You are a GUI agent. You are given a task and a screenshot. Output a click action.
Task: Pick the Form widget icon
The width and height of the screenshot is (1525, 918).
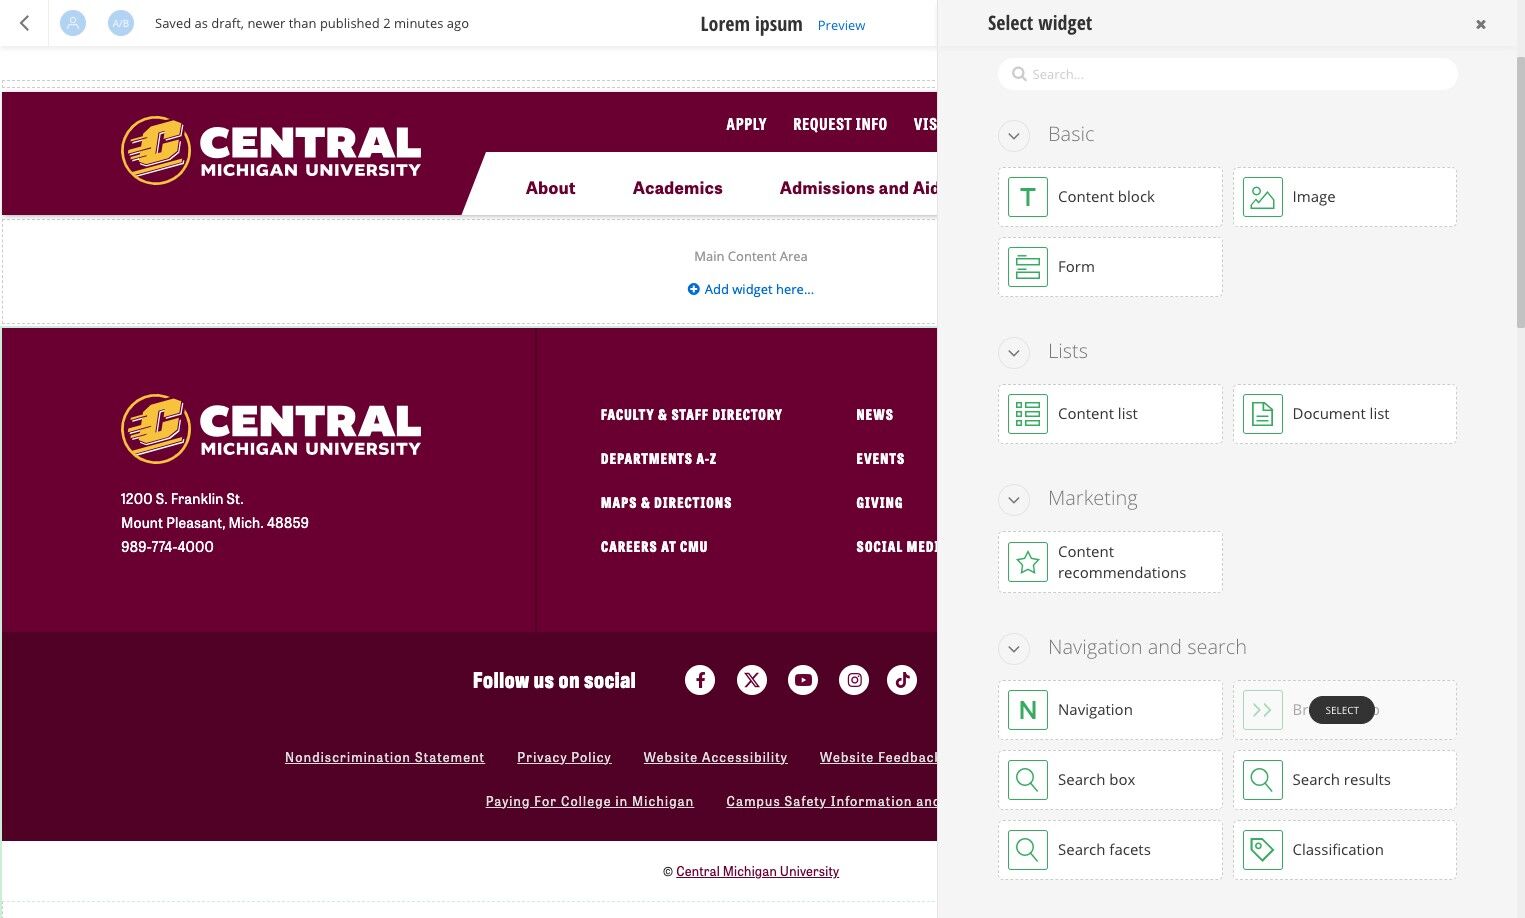pyautogui.click(x=1028, y=267)
